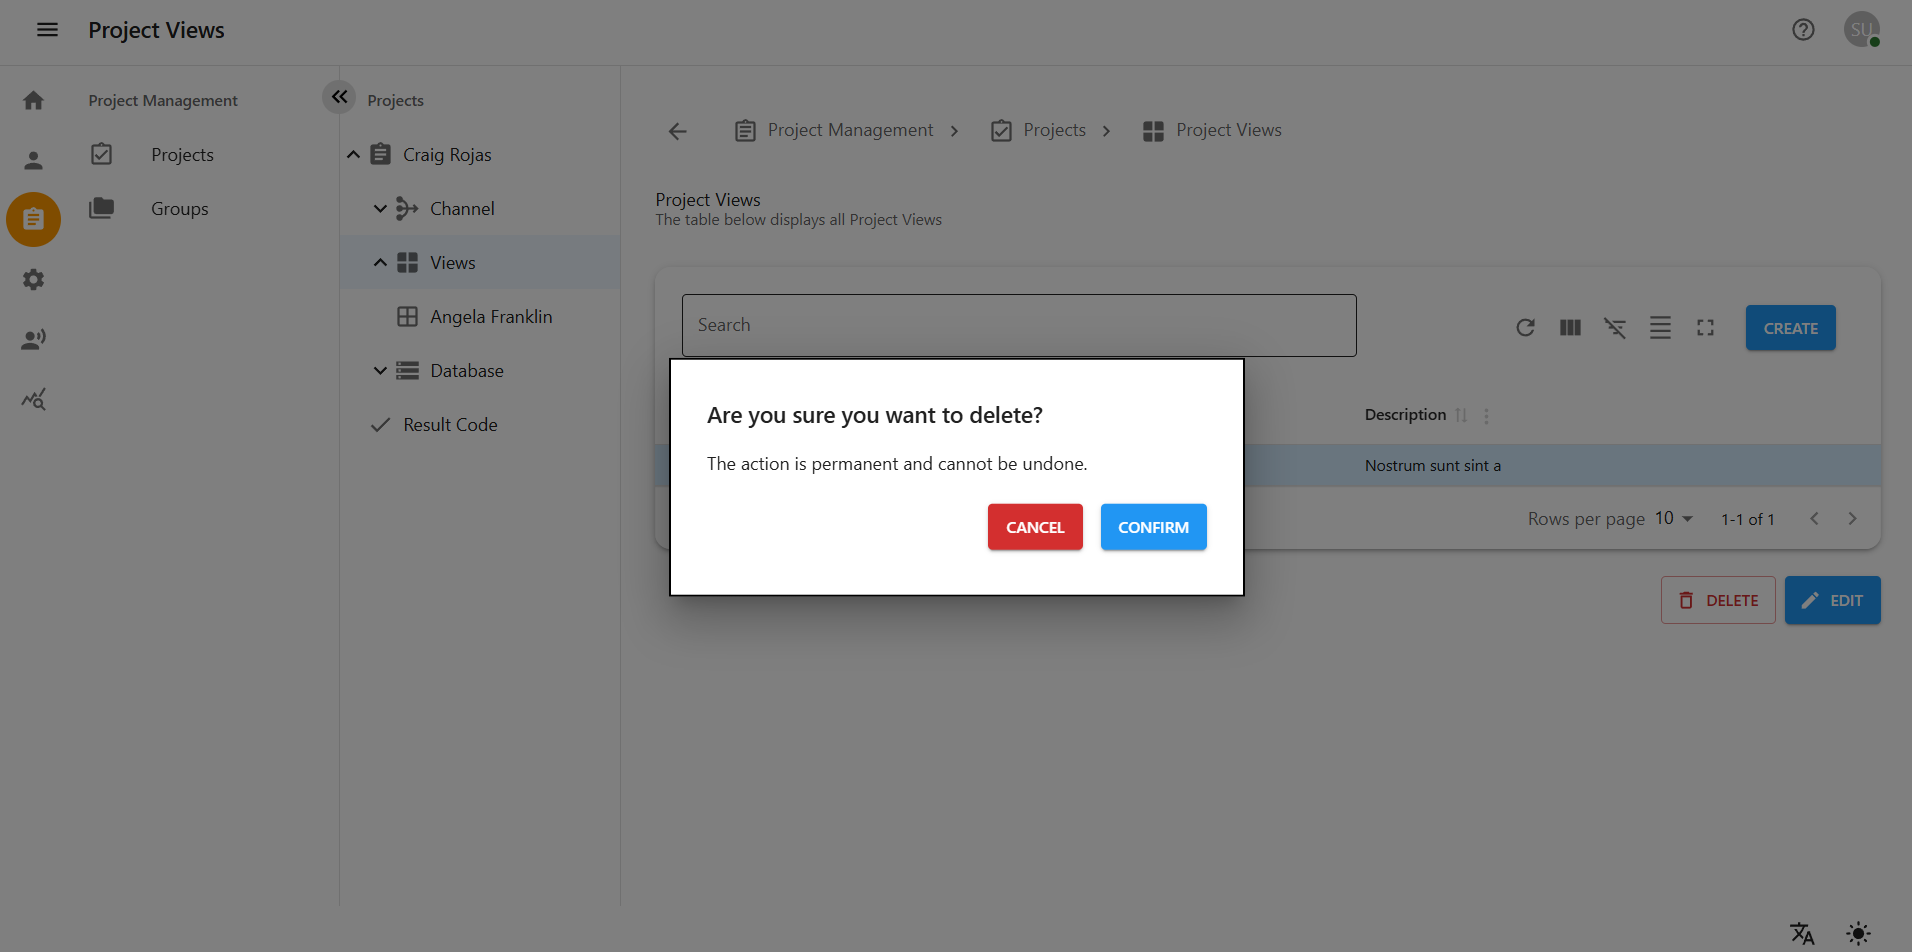This screenshot has height=952, width=1912.
Task: Cancel the deletion dialog
Action: (x=1034, y=527)
